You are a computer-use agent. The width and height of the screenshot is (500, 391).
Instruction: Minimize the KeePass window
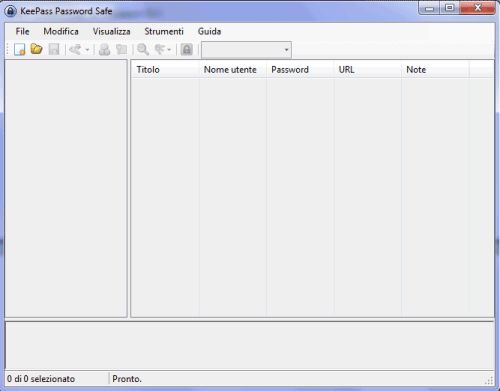(x=429, y=8)
